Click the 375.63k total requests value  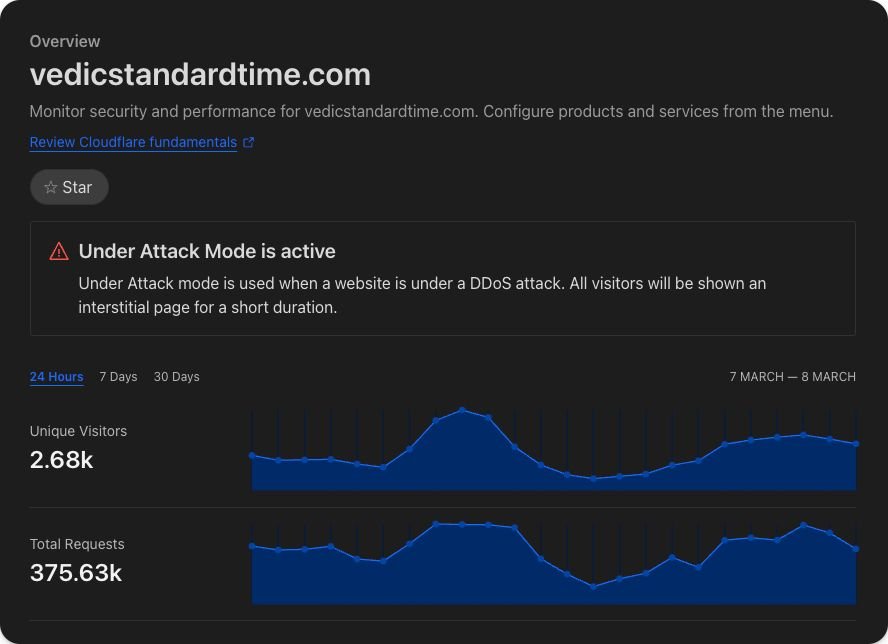tap(76, 573)
